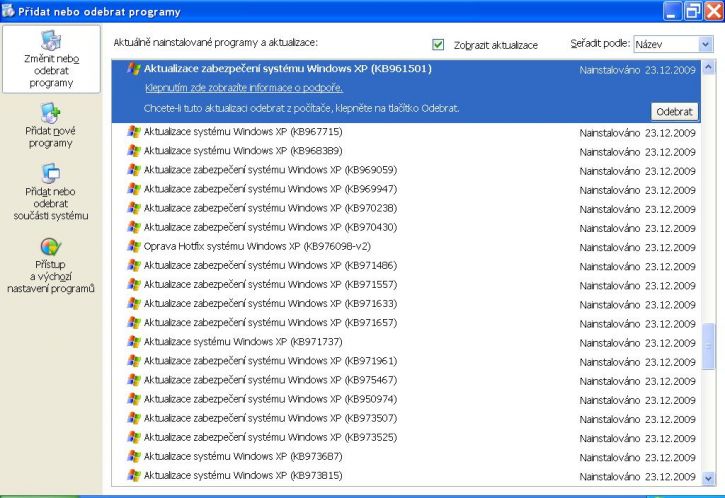
Task: Click Windows flag icon next to KB973507
Action: (x=134, y=418)
